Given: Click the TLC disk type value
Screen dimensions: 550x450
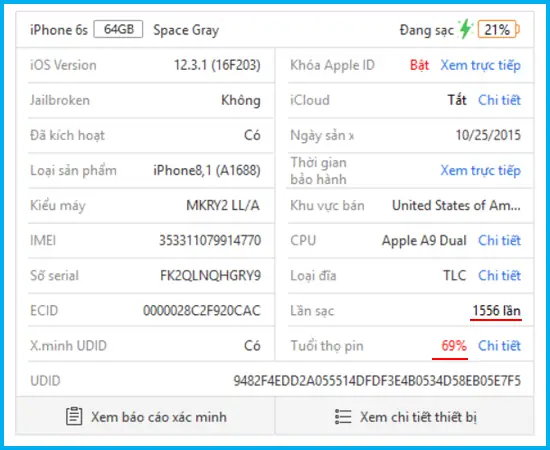Looking at the screenshot, I should pos(455,276).
